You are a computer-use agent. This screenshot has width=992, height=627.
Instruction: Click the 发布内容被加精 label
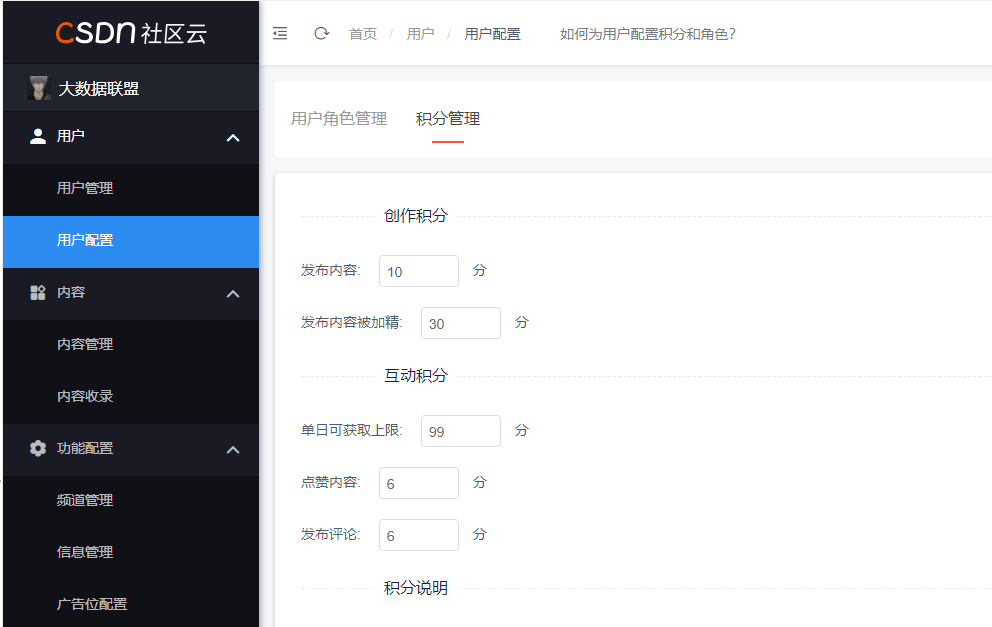coord(351,323)
